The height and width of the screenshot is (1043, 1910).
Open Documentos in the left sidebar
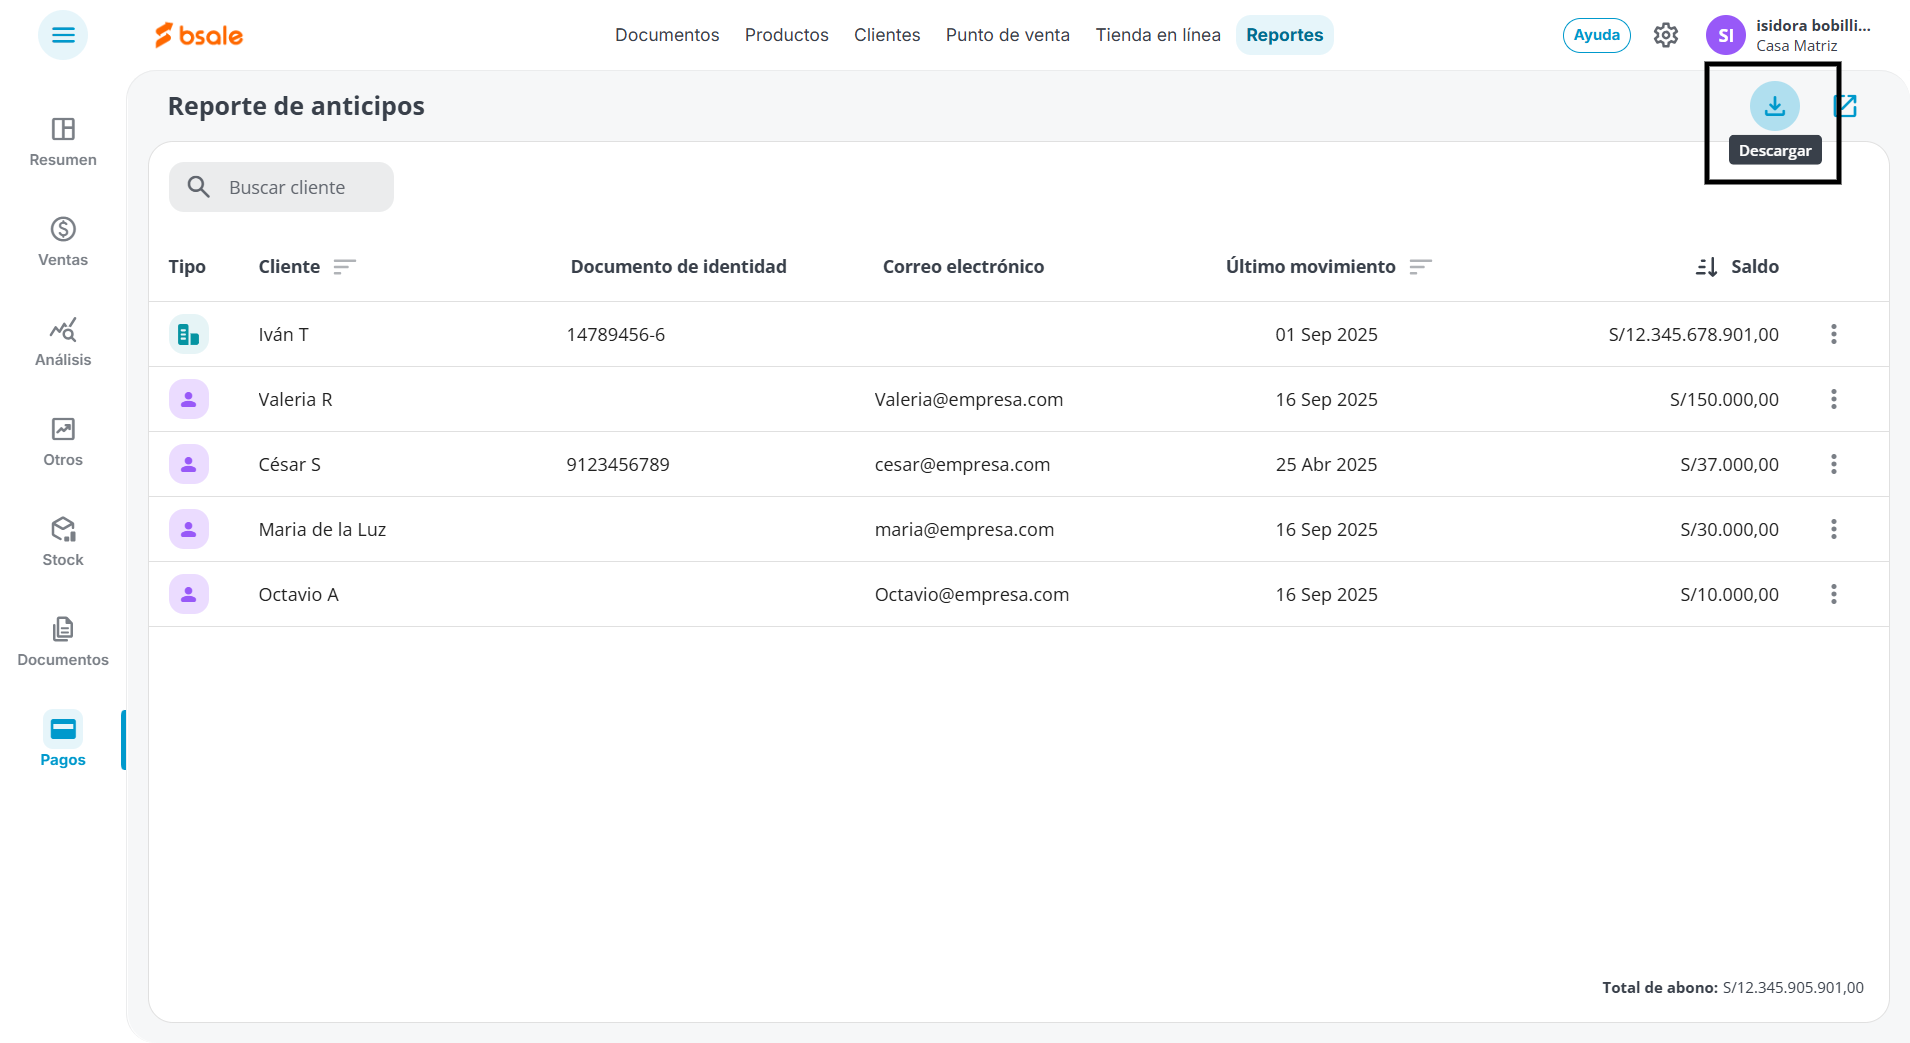[63, 642]
